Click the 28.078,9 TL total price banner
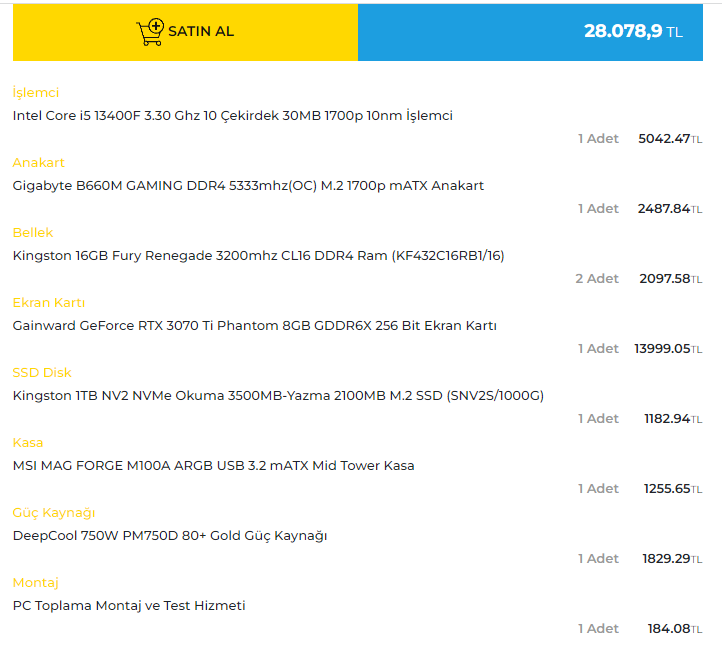The width and height of the screenshot is (722, 653). pos(530,32)
